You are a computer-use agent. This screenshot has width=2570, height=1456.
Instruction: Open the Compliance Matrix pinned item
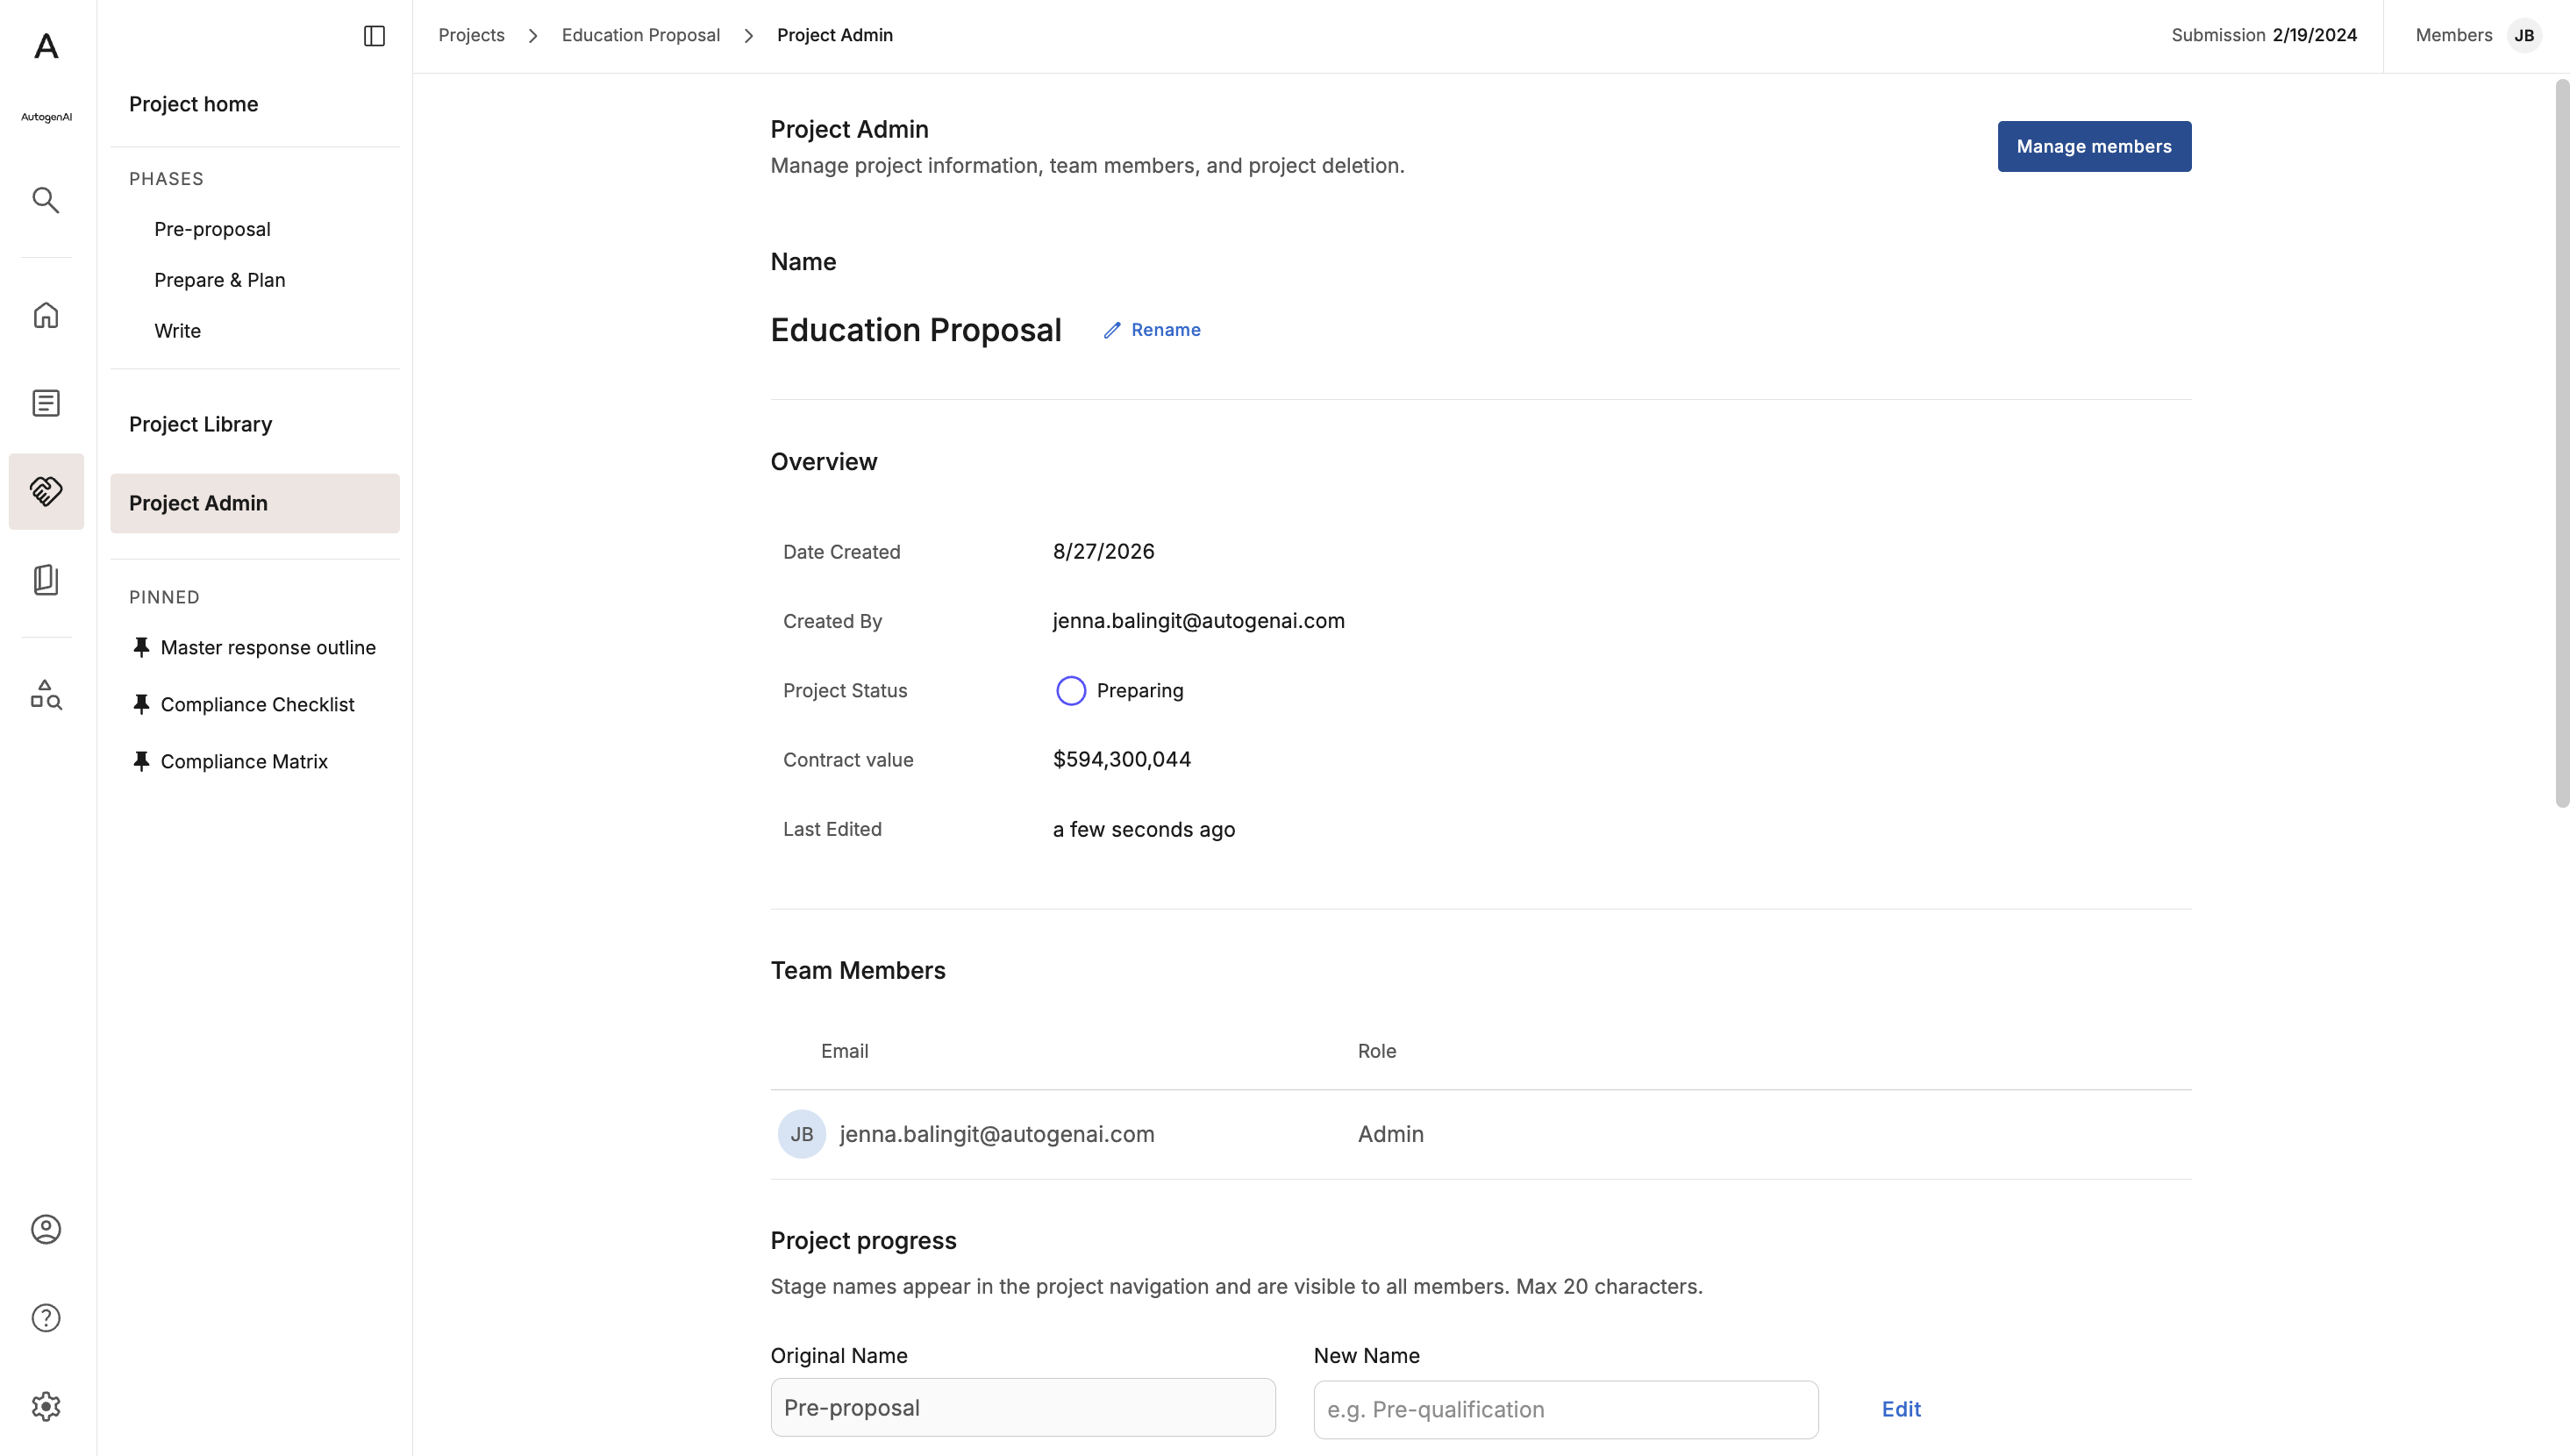pyautogui.click(x=244, y=762)
